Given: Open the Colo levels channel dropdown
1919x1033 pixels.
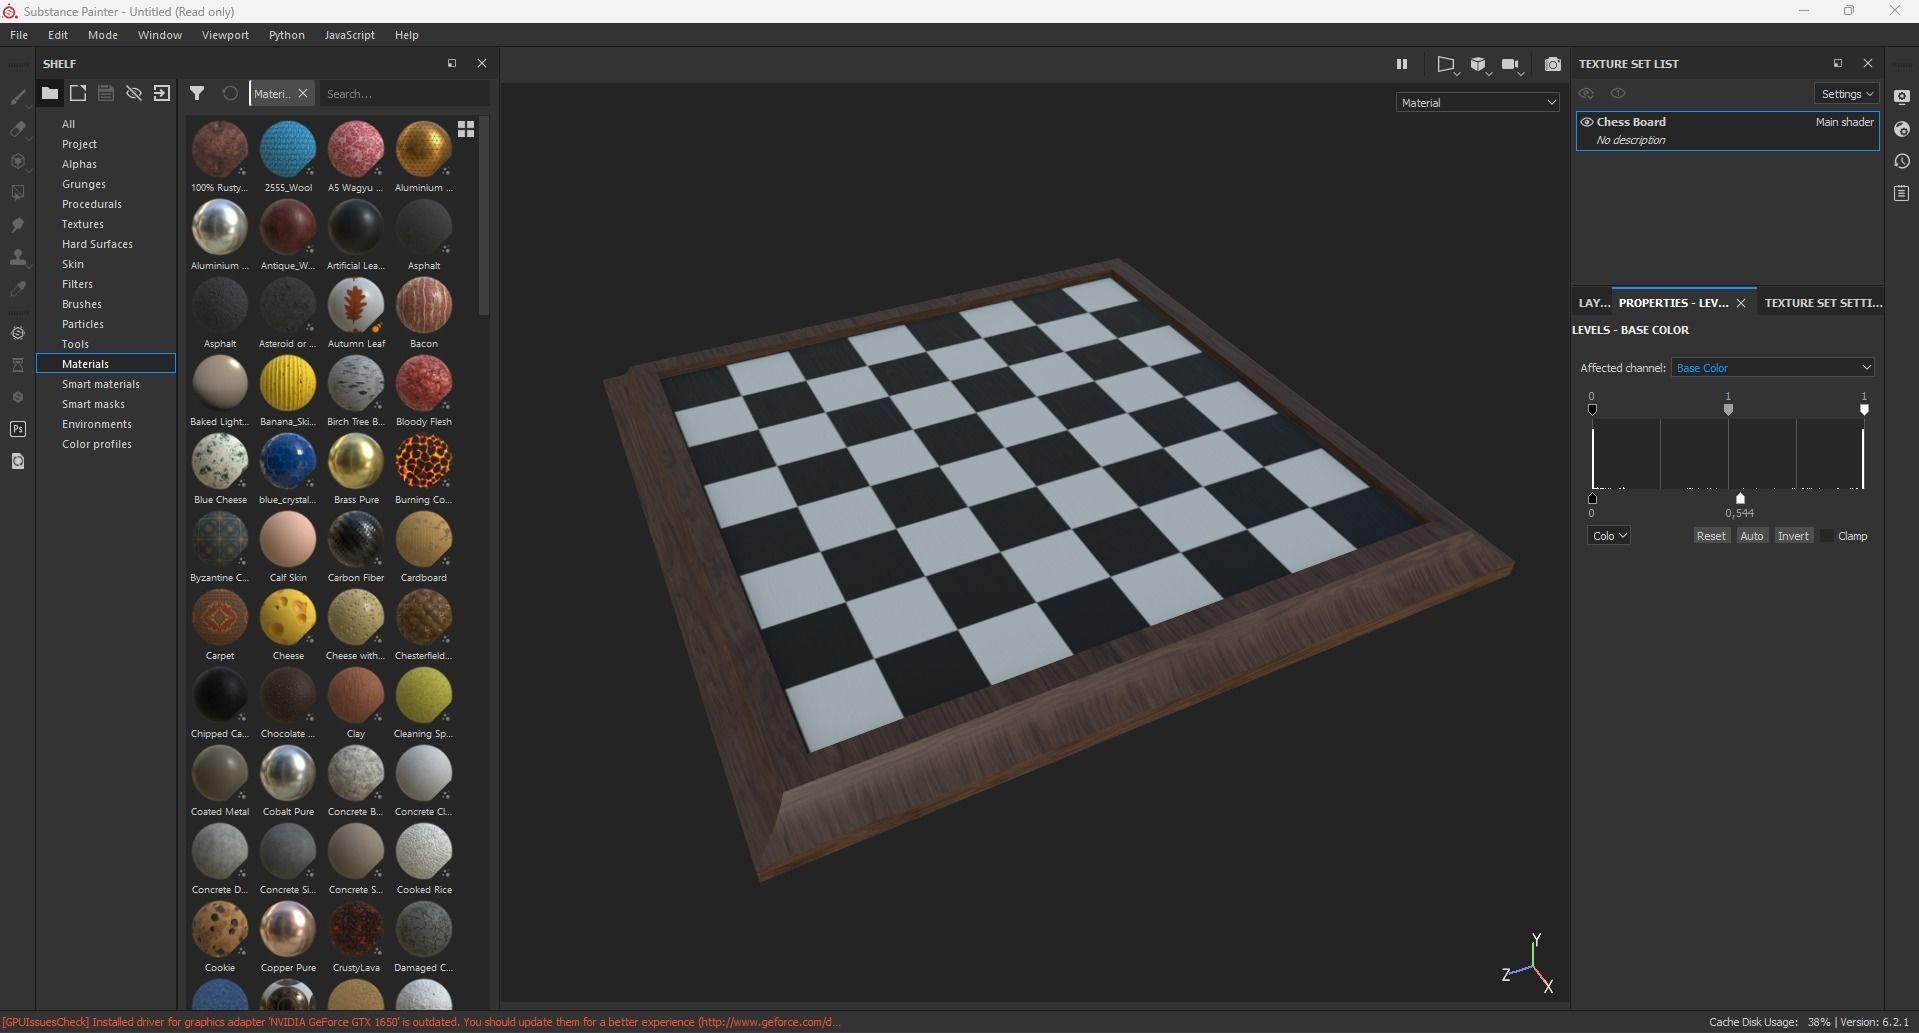Looking at the screenshot, I should tap(1609, 536).
